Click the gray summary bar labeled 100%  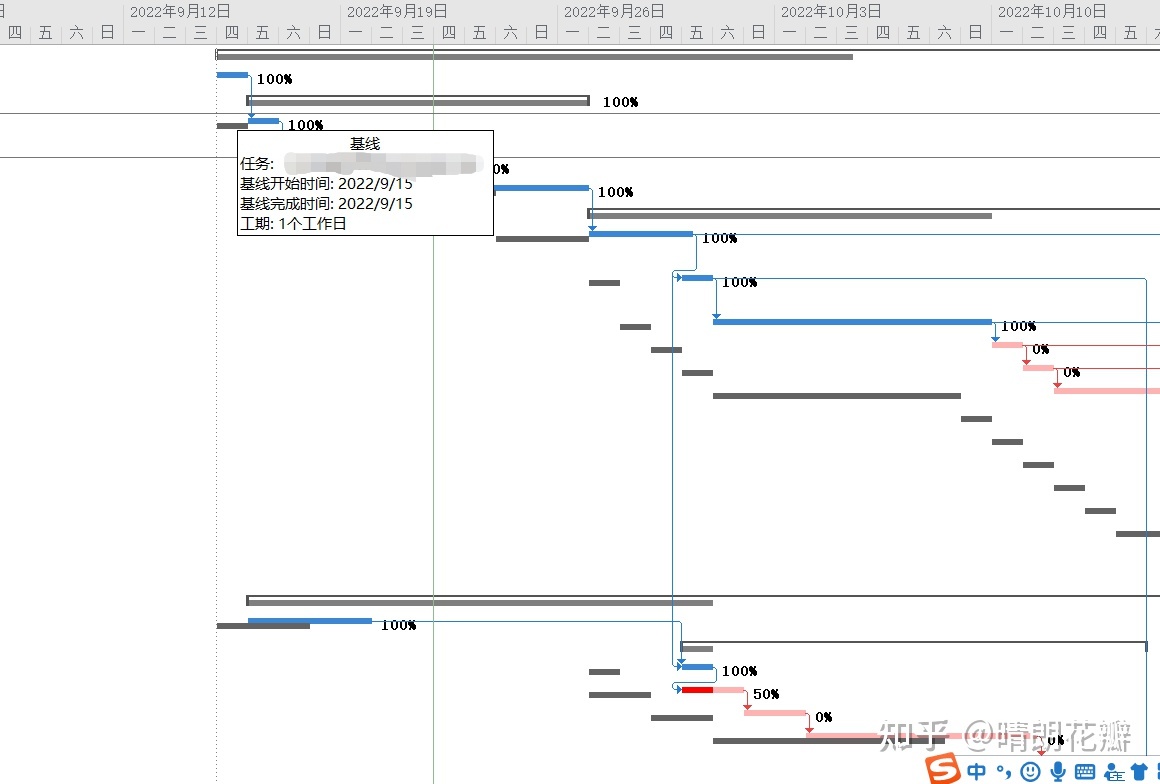(418, 101)
